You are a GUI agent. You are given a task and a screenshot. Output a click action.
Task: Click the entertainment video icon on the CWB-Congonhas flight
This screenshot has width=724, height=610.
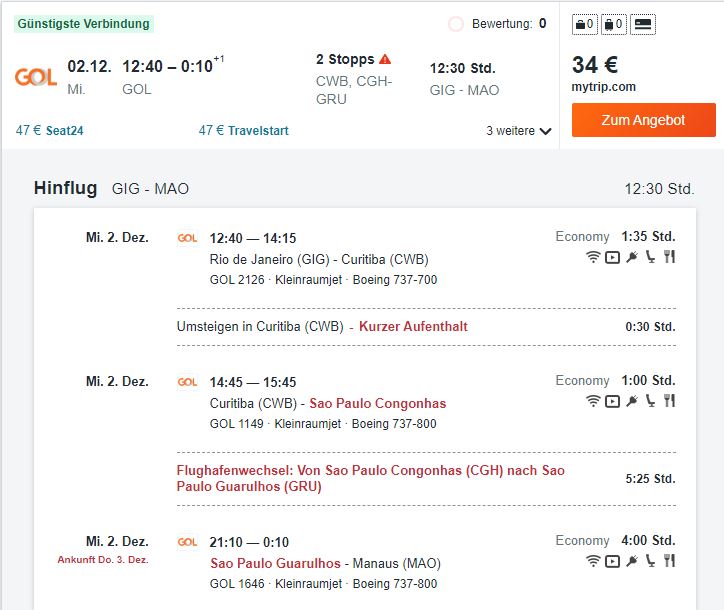click(x=612, y=401)
